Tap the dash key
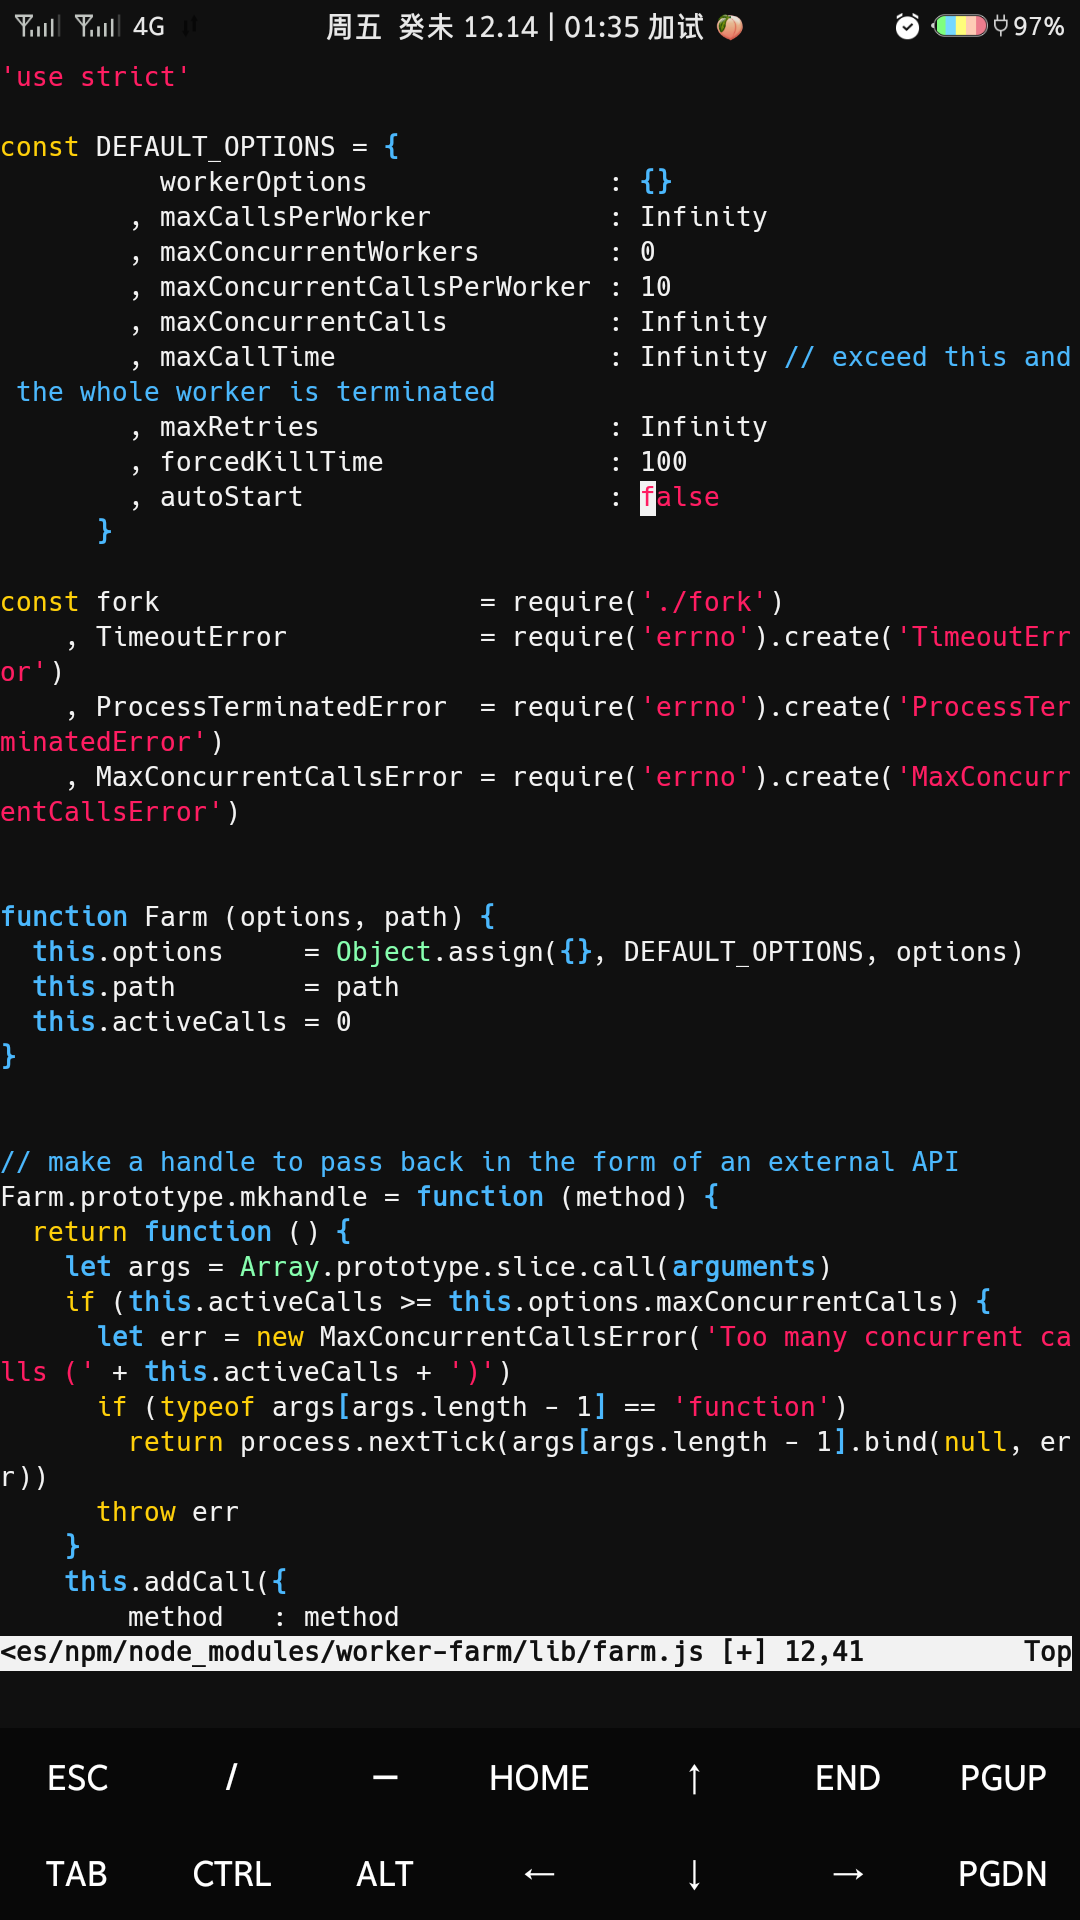This screenshot has width=1080, height=1920. point(385,1778)
